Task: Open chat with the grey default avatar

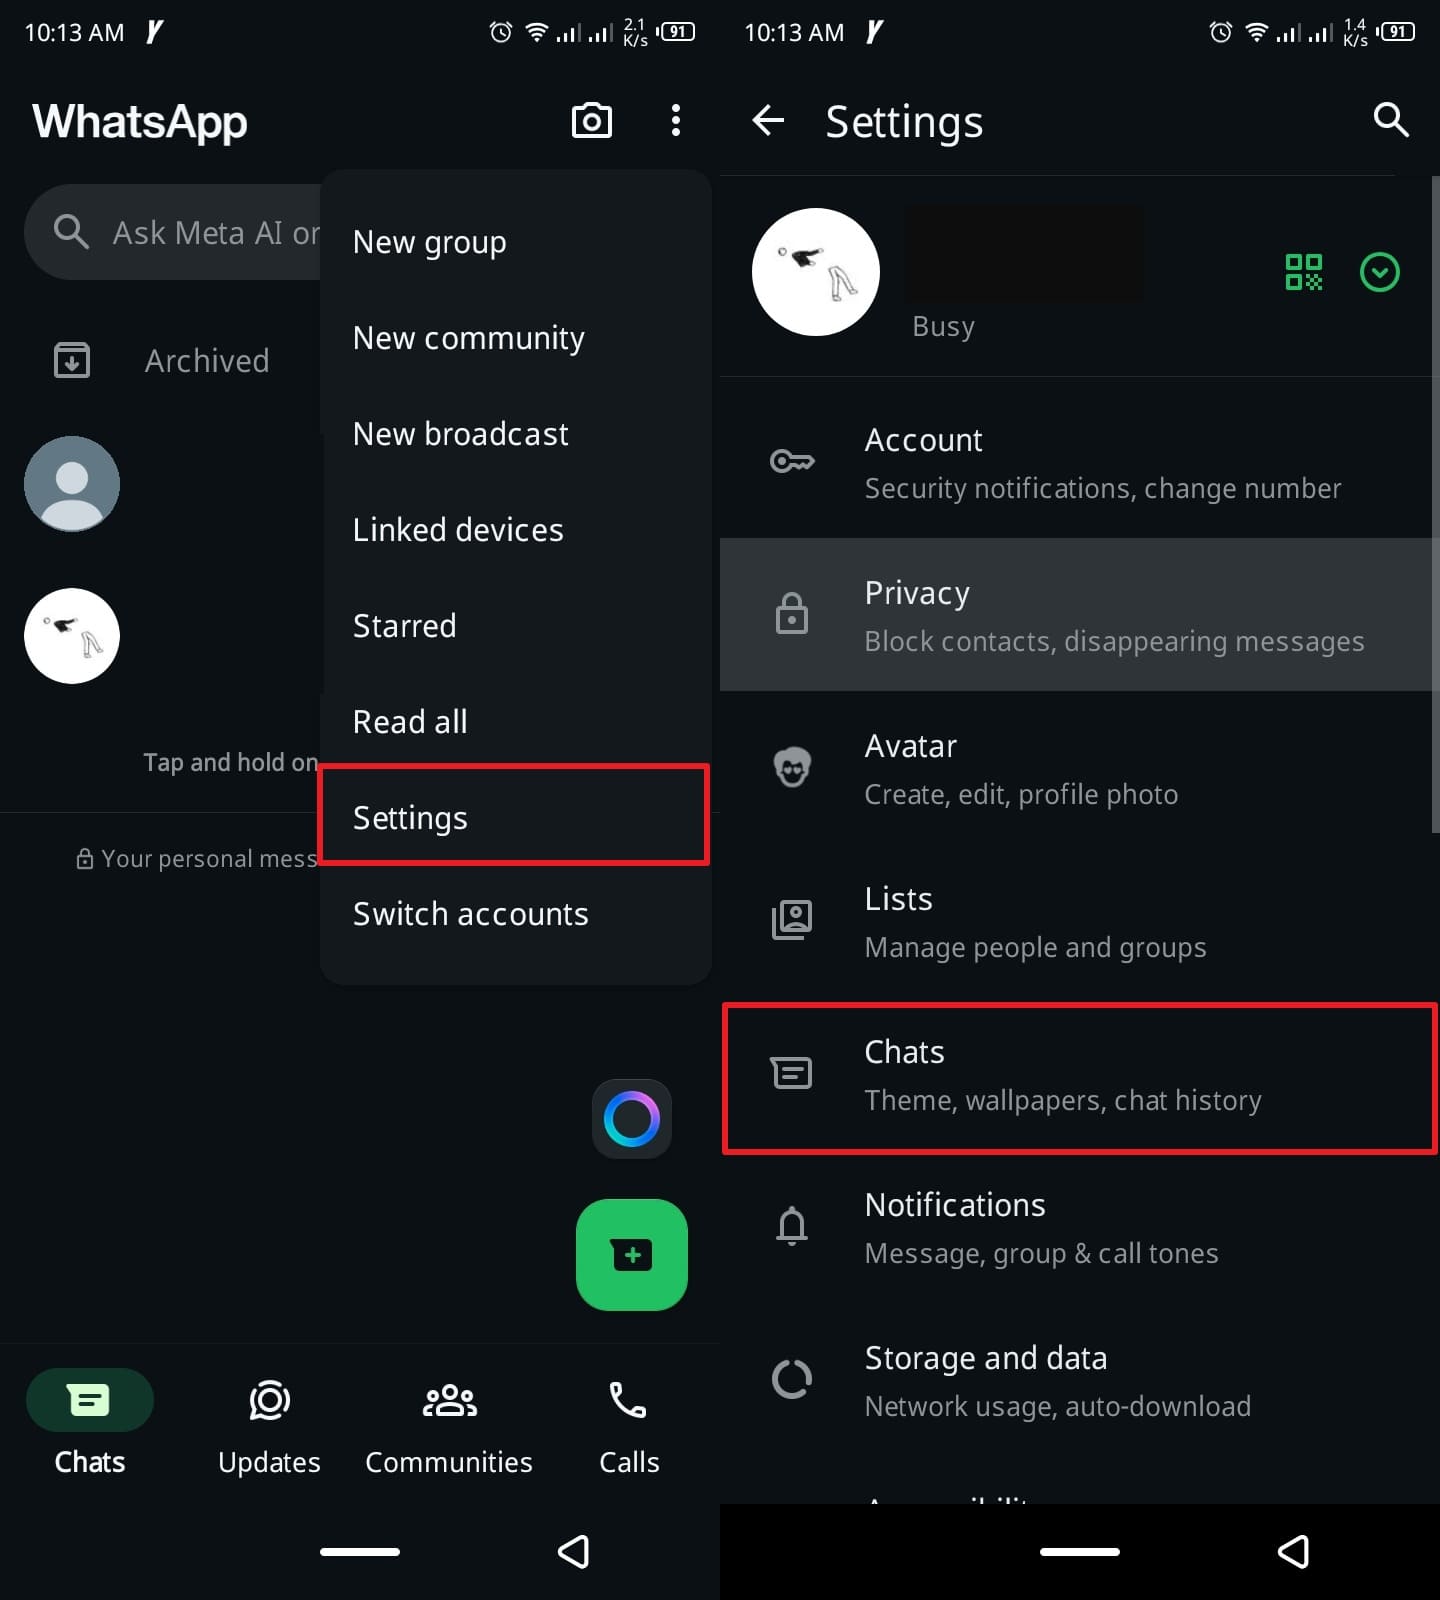Action: click(72, 484)
